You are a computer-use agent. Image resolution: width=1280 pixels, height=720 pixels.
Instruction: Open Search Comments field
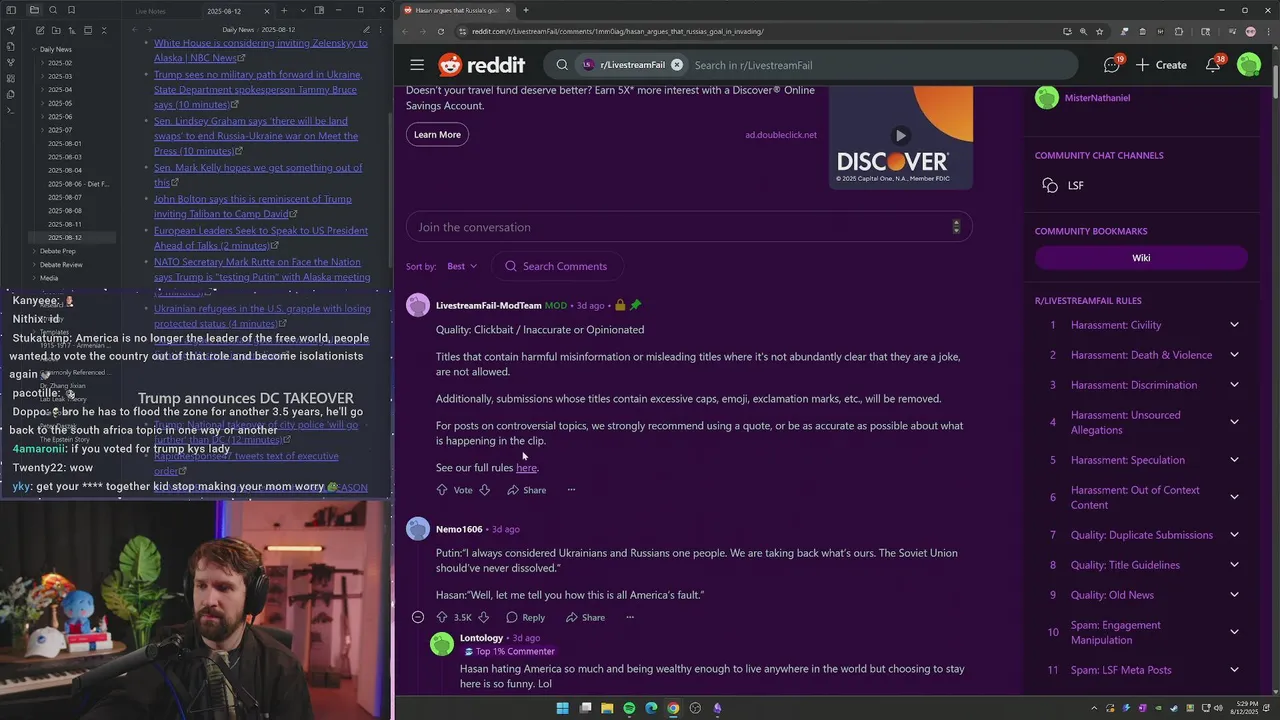(556, 266)
